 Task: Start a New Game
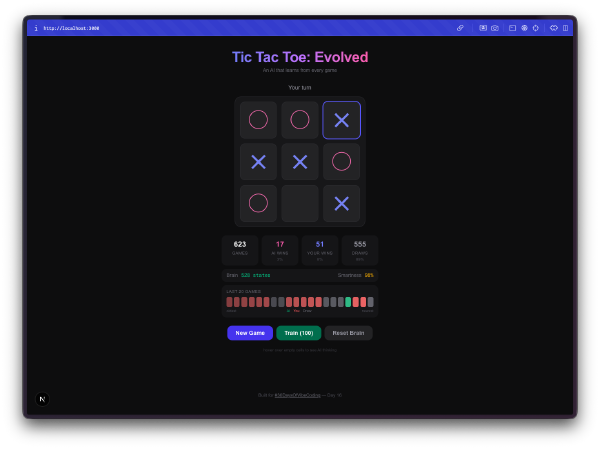coord(250,333)
